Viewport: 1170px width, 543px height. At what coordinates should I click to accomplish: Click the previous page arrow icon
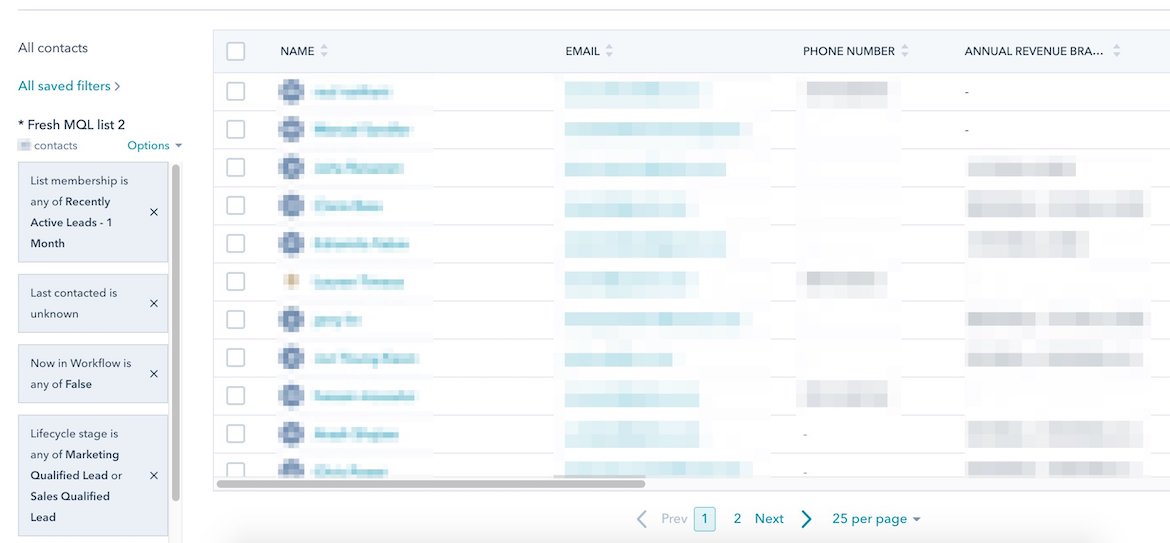(643, 519)
